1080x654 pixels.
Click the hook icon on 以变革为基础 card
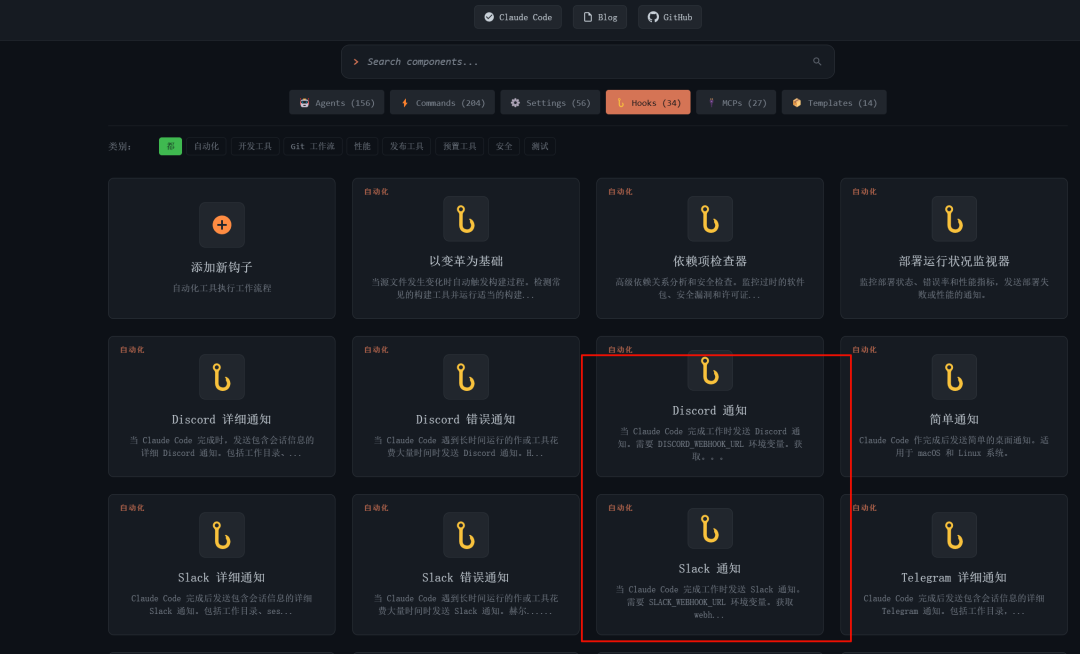point(466,219)
